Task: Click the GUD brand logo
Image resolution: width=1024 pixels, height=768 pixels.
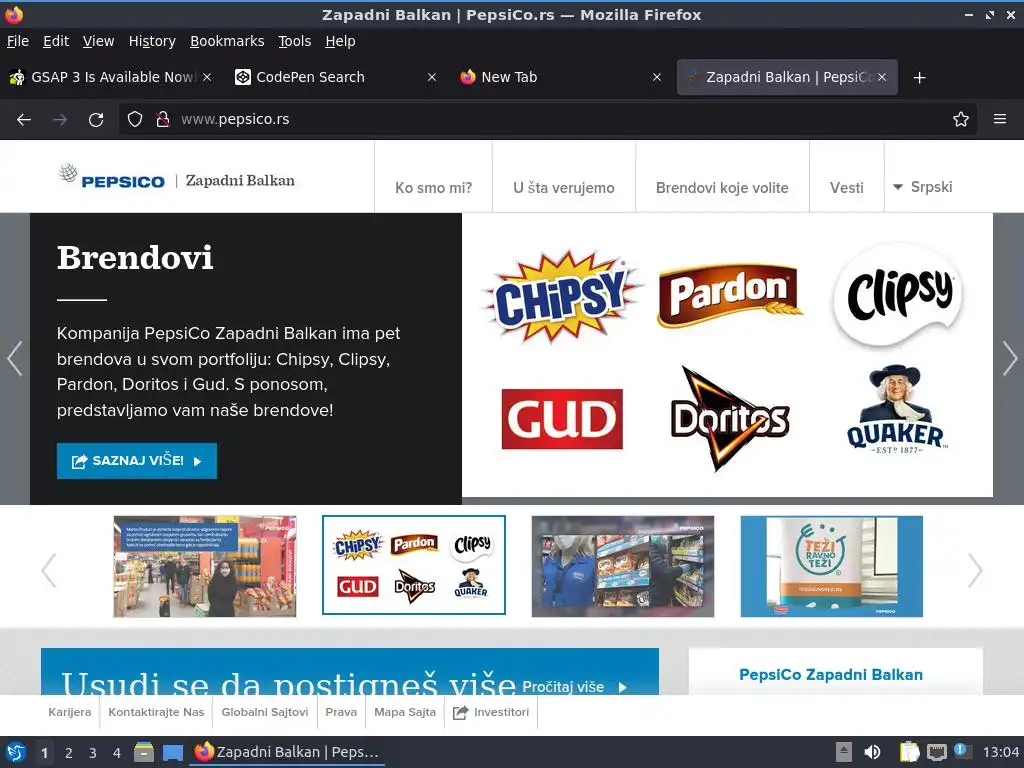Action: coord(562,419)
